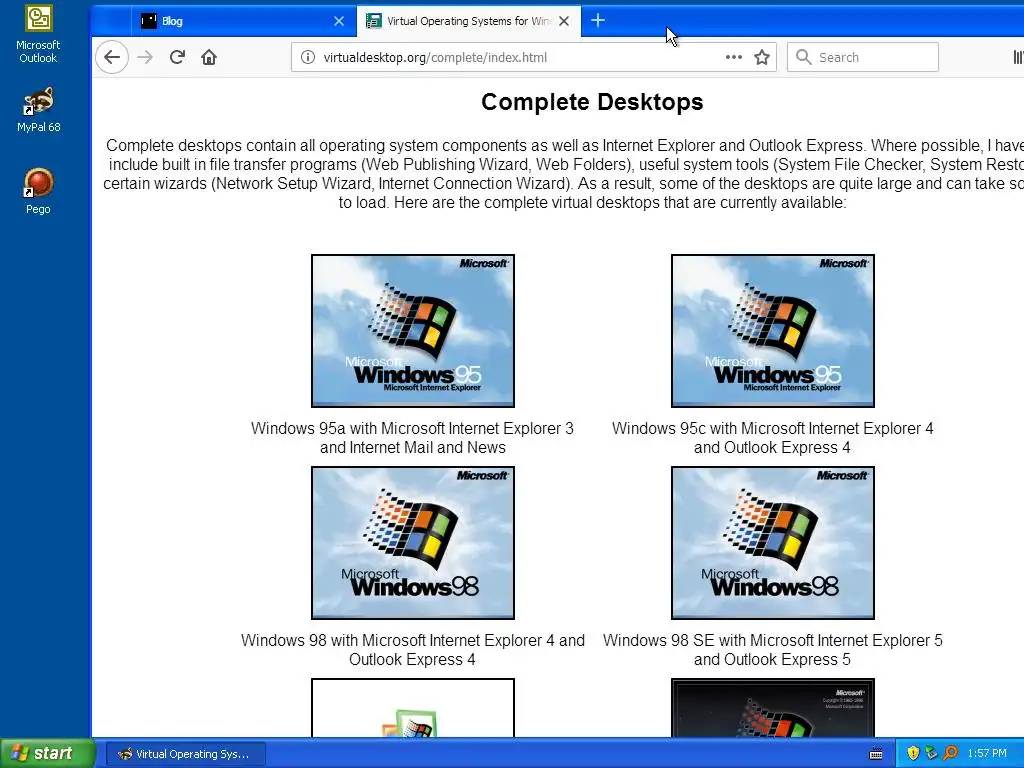The width and height of the screenshot is (1024, 768).
Task: Click the keyboard icon in the taskbar
Action: 876,754
